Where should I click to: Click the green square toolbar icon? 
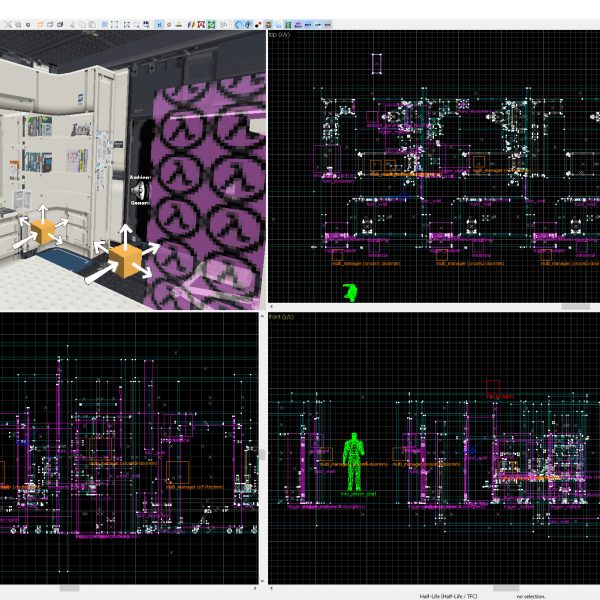coord(211,24)
